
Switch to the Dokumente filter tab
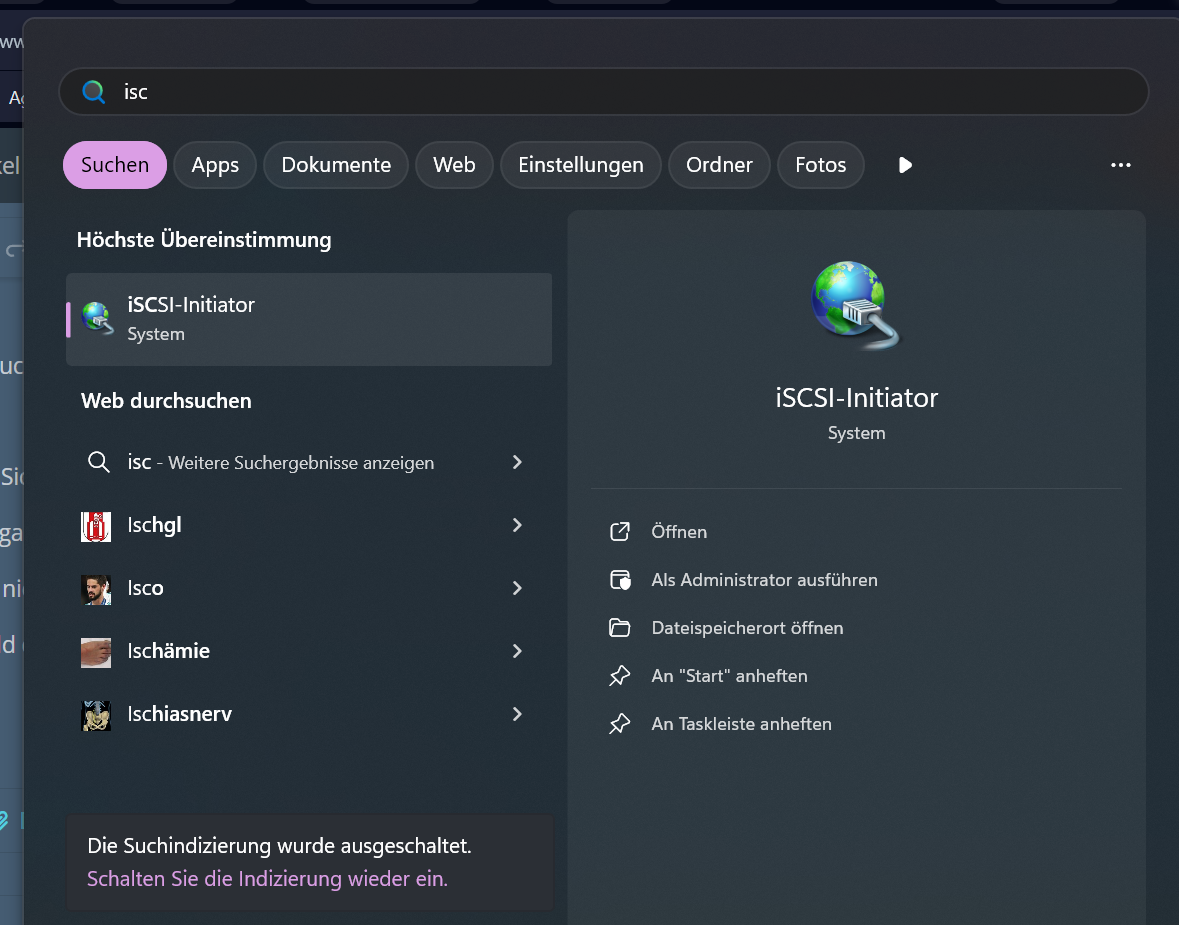point(336,165)
